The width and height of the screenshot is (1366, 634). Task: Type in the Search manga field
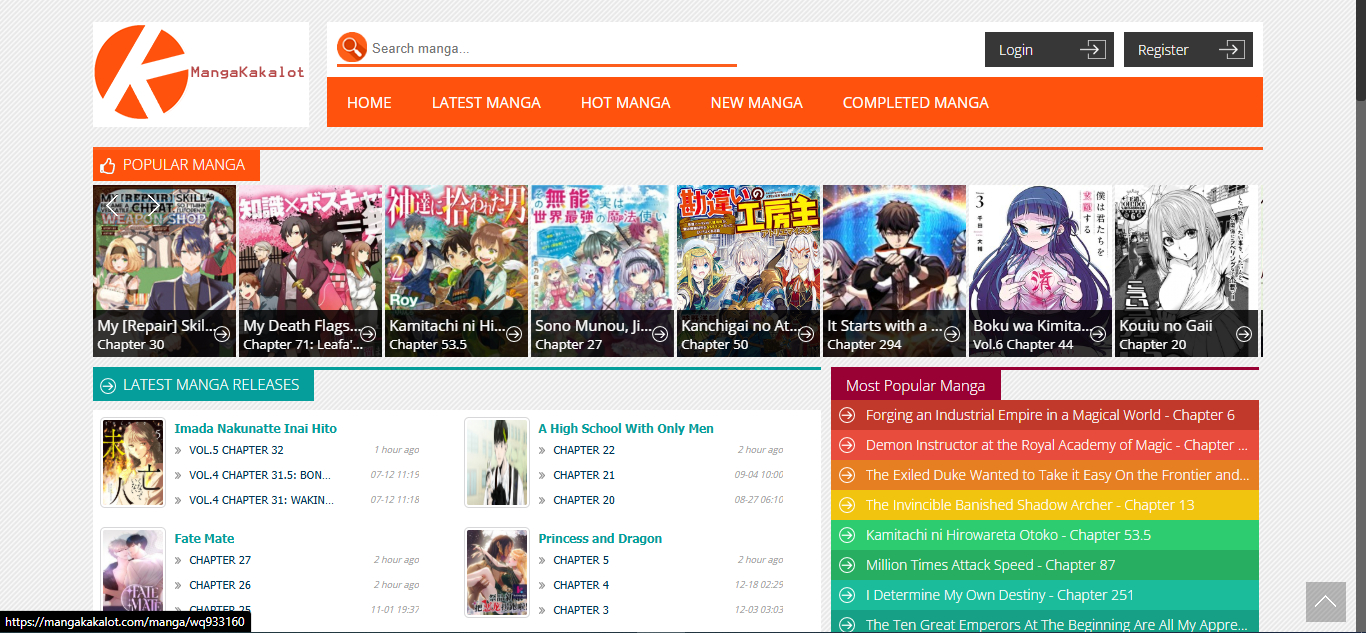pyautogui.click(x=552, y=48)
